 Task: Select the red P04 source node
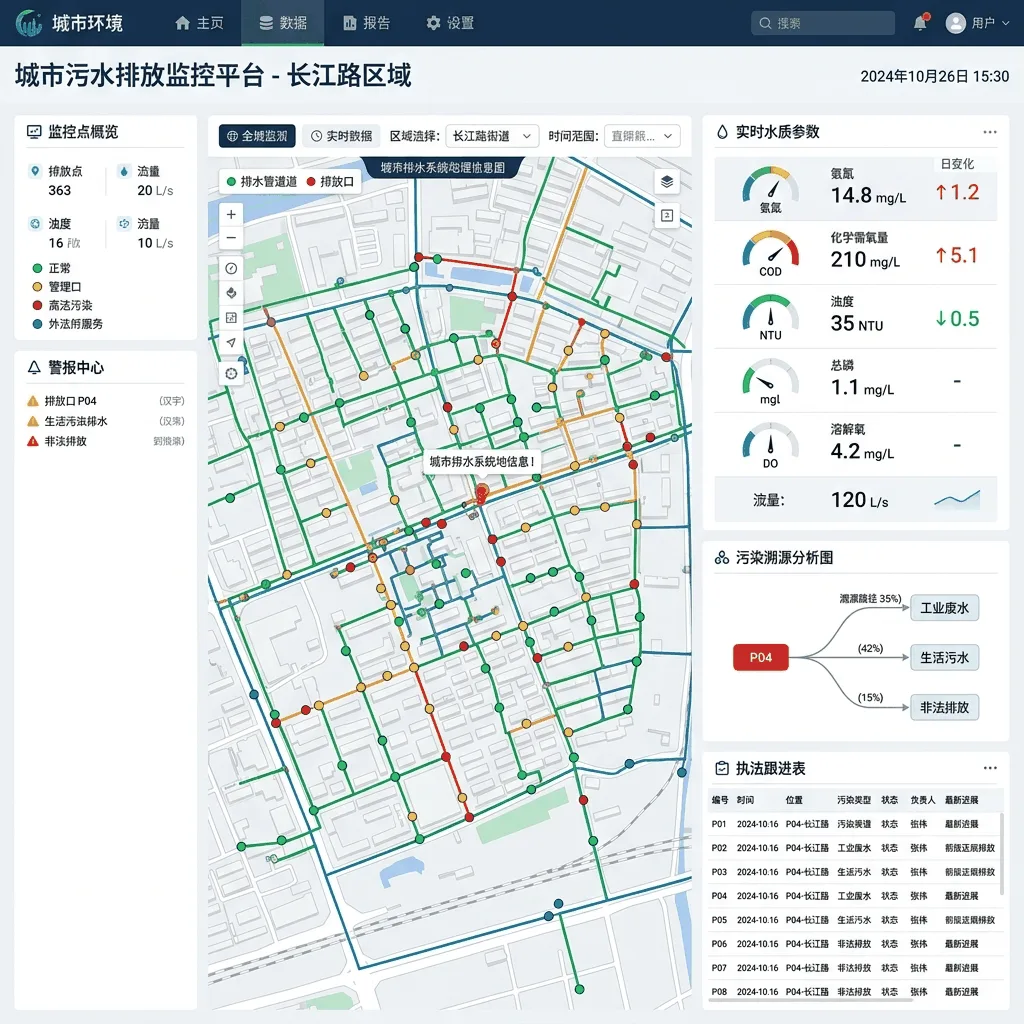tap(761, 657)
